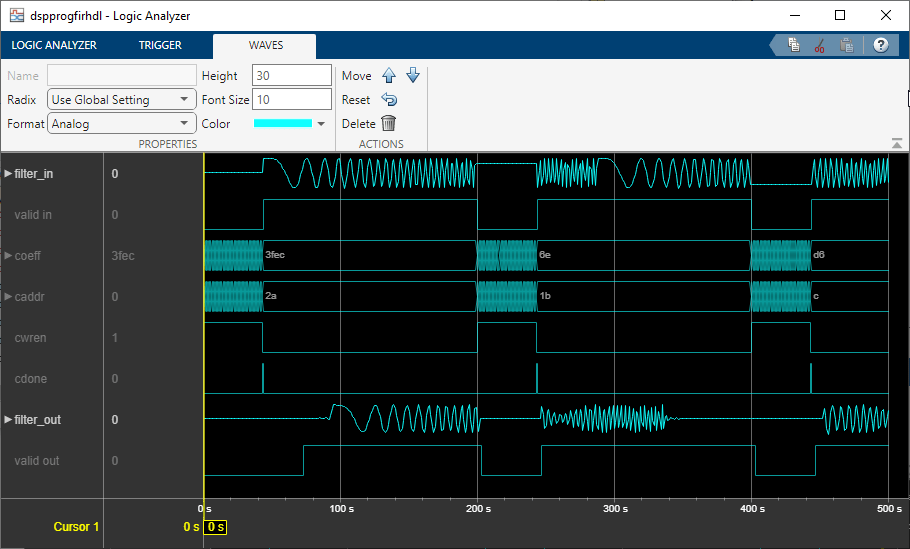This screenshot has height=549, width=910.
Task: Switch to the Trigger tab
Action: coord(160,45)
